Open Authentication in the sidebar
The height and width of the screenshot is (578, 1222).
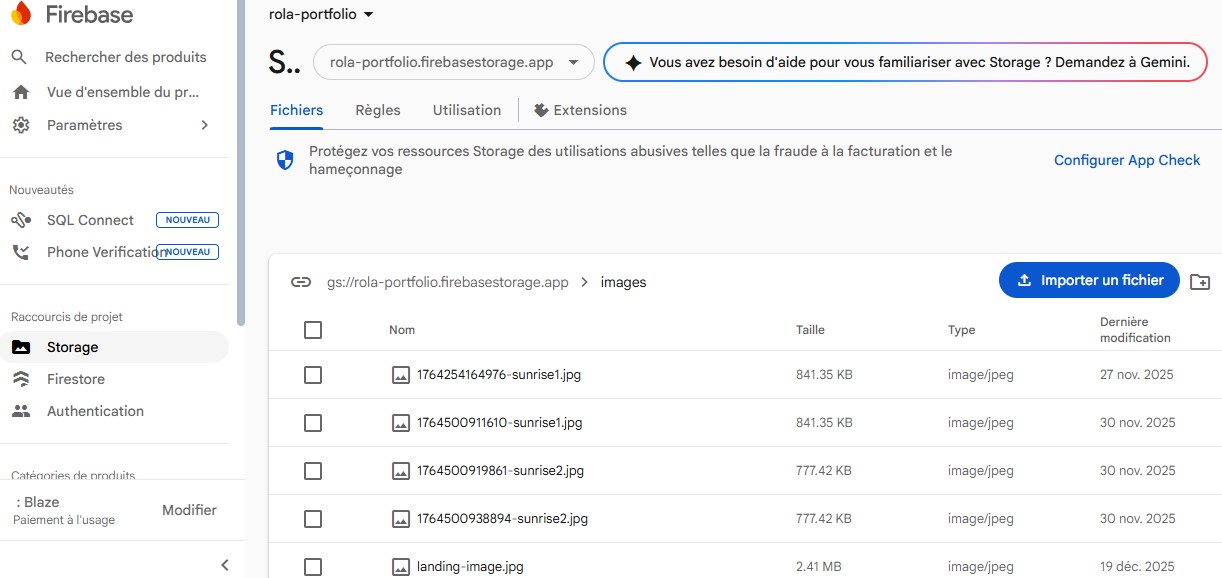pos(114,411)
